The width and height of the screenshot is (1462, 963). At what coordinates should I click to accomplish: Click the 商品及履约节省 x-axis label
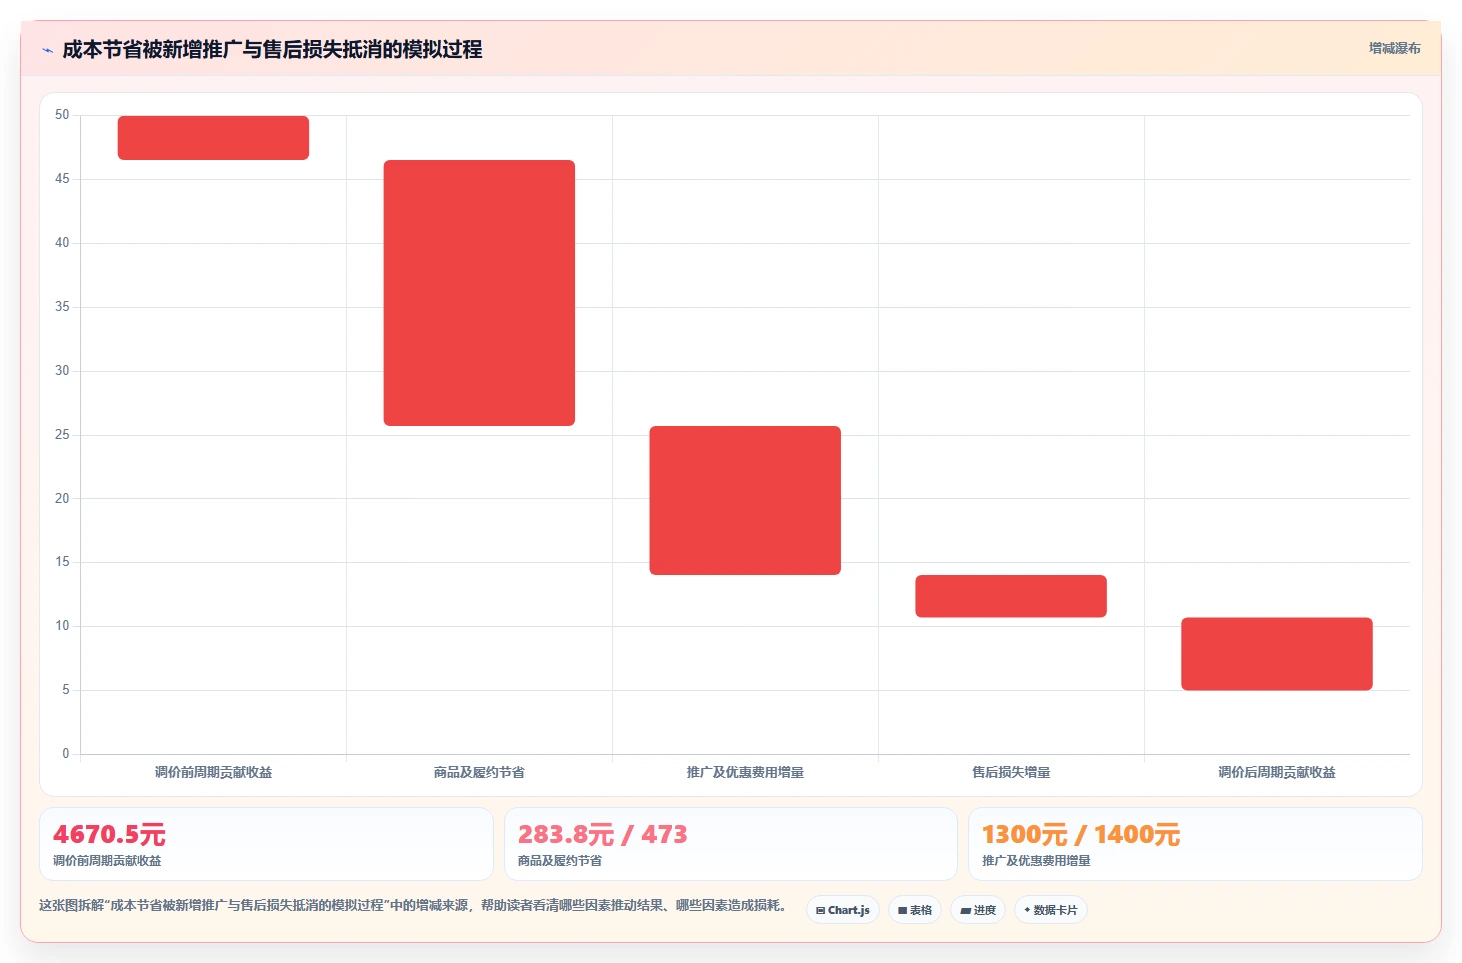[479, 772]
